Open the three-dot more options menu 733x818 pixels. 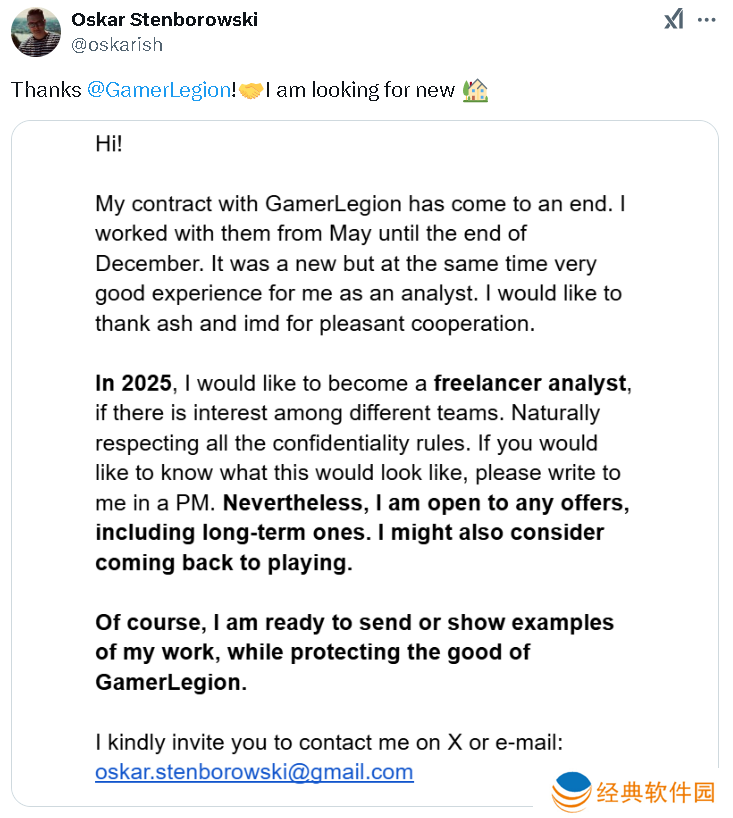coord(707,20)
